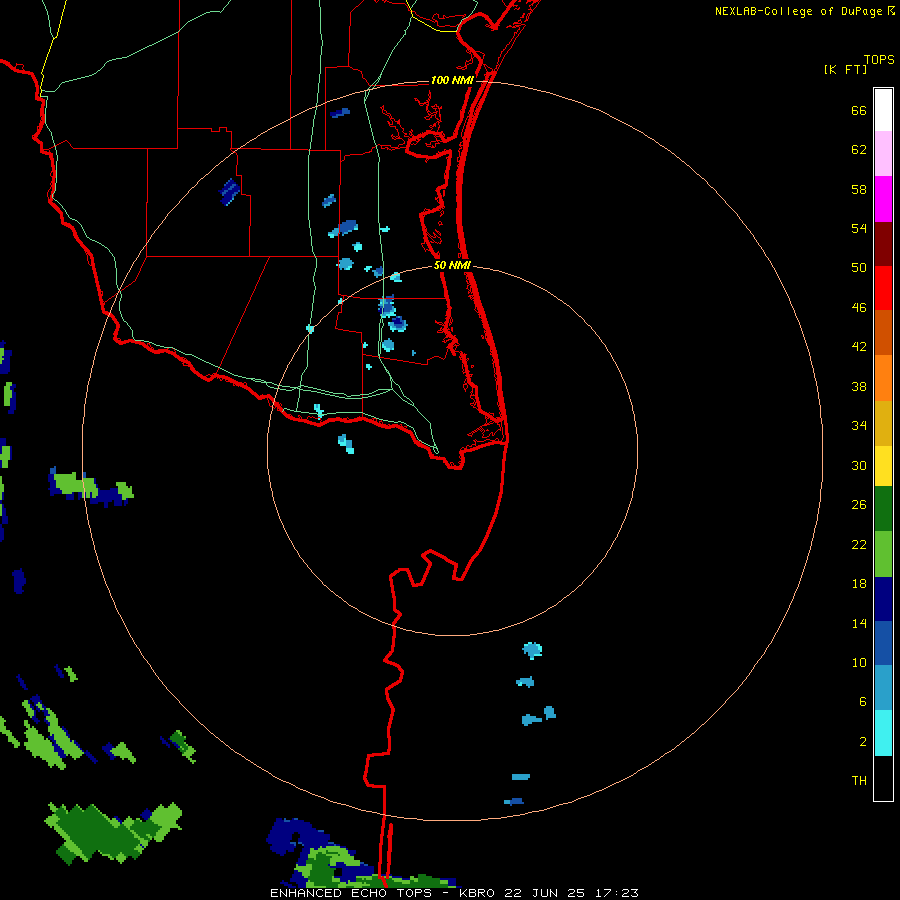Click the "KBRO" radar site identifier
Screen dimensions: 900x900
[479, 893]
